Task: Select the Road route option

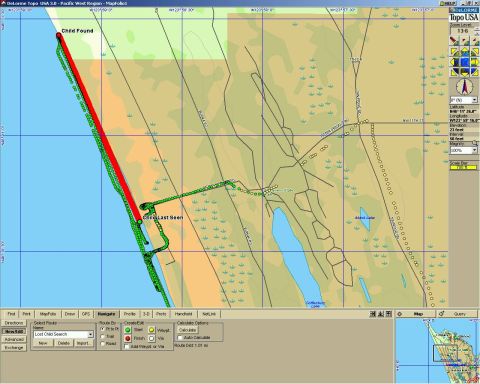Action: pyautogui.click(x=103, y=344)
